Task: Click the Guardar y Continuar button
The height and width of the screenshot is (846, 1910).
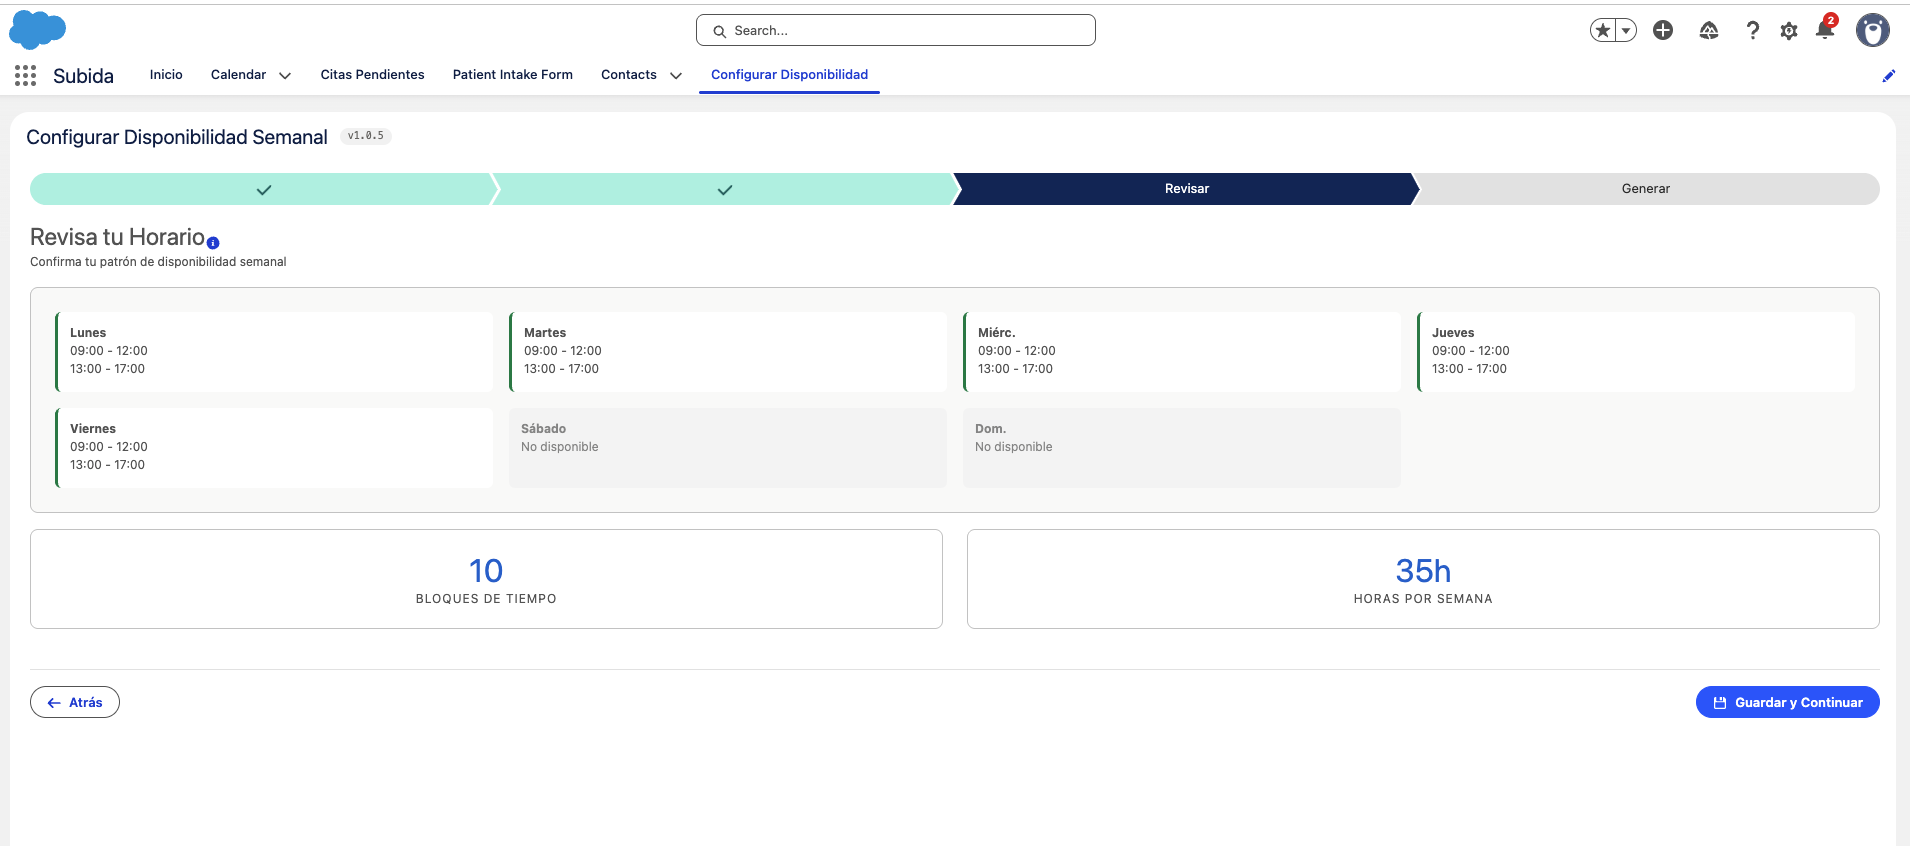Action: [1788, 702]
